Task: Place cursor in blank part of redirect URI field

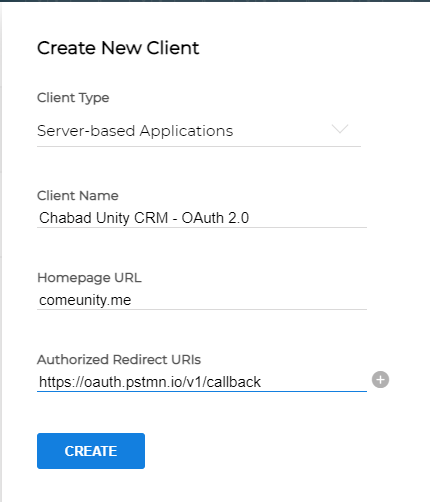Action: 313,382
